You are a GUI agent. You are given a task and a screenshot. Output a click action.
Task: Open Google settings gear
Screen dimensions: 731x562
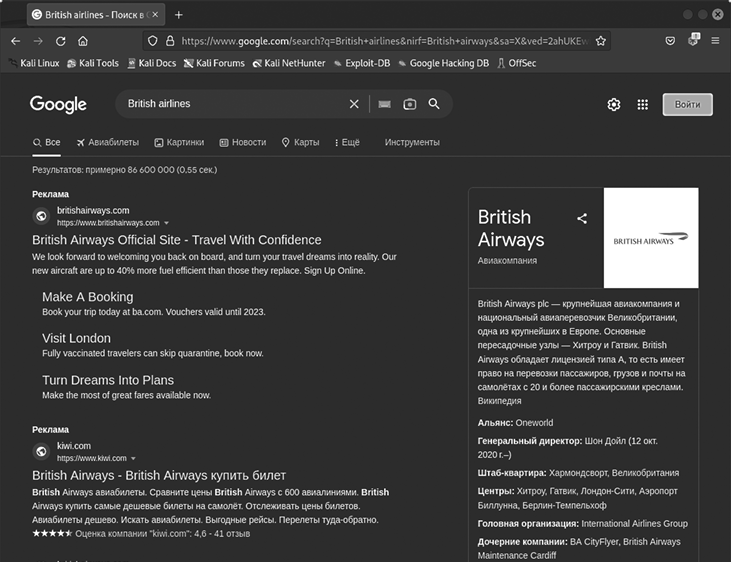(x=614, y=105)
